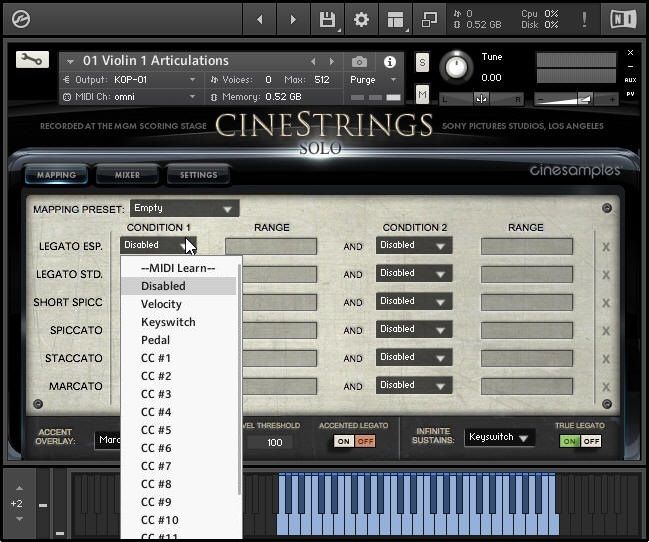Toggle the AUX sends display
The height and width of the screenshot is (542, 649).
pyautogui.click(x=630, y=80)
